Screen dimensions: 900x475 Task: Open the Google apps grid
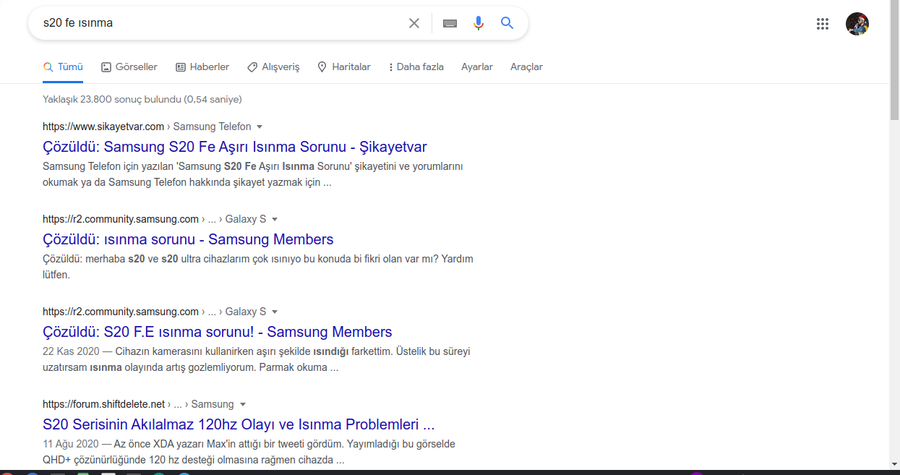point(822,24)
